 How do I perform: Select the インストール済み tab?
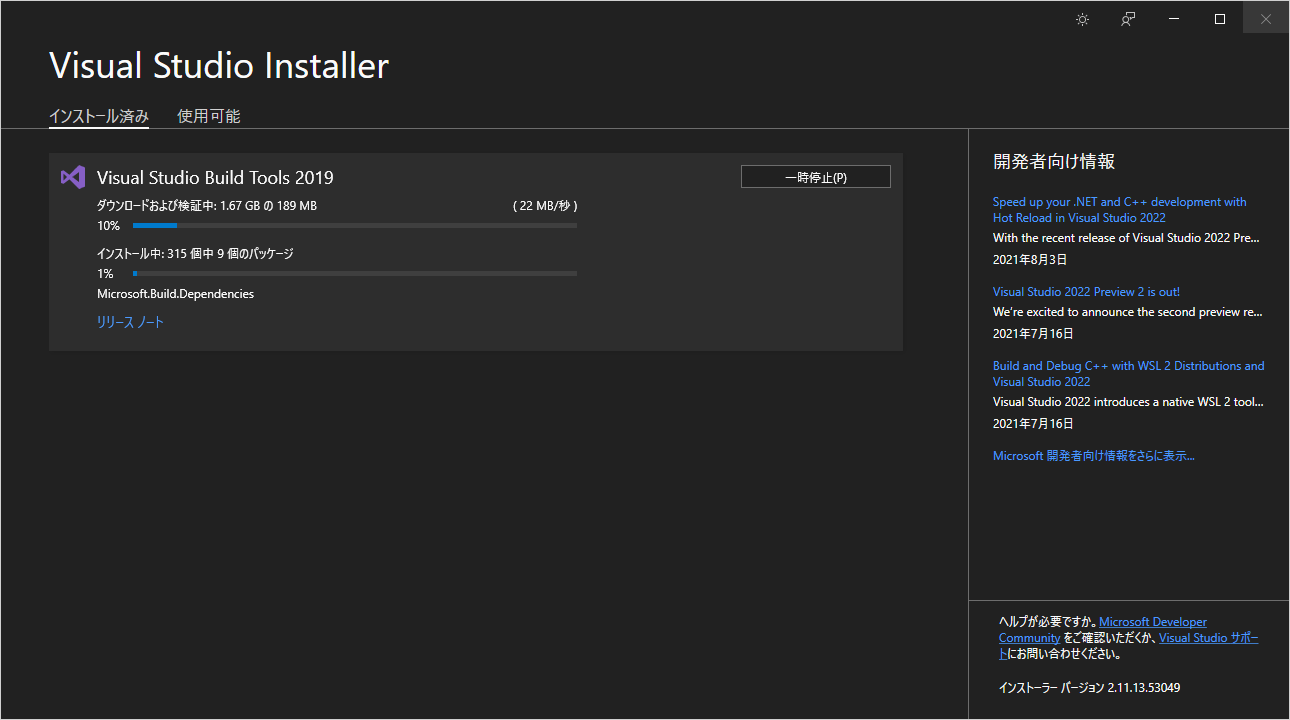(x=98, y=115)
